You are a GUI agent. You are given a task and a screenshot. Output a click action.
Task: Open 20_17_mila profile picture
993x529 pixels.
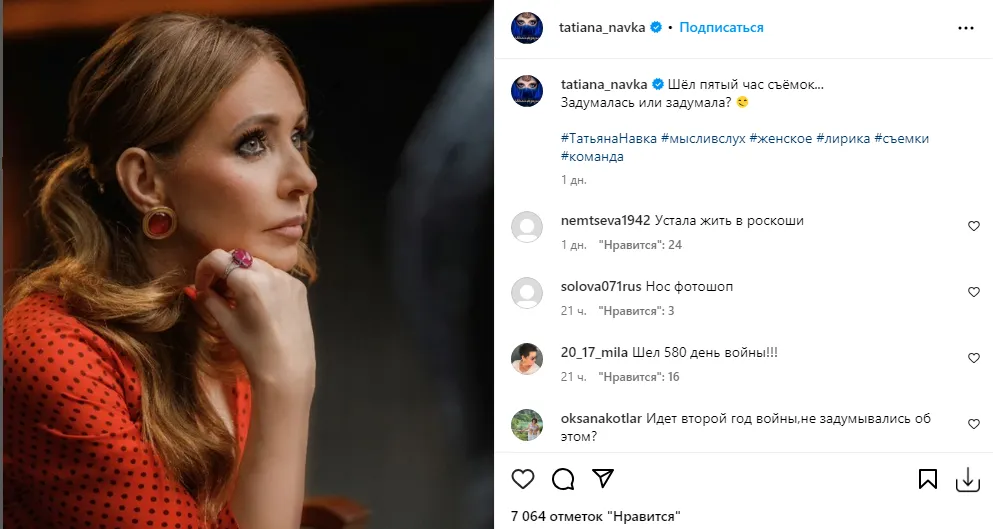[527, 358]
